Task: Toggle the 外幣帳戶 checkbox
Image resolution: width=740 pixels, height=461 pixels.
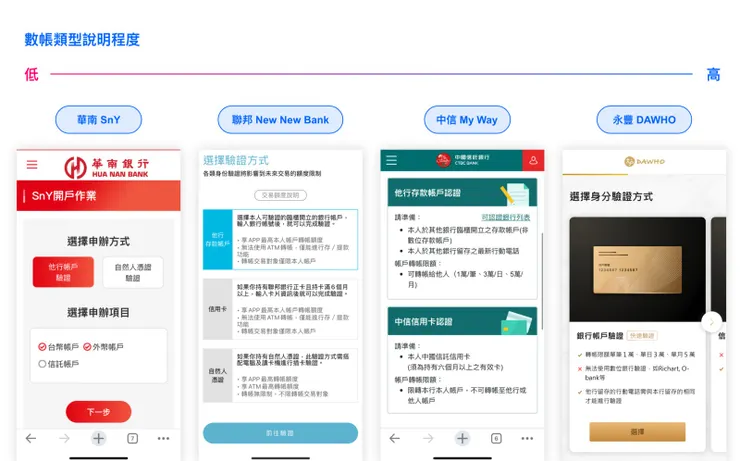Action: point(103,347)
